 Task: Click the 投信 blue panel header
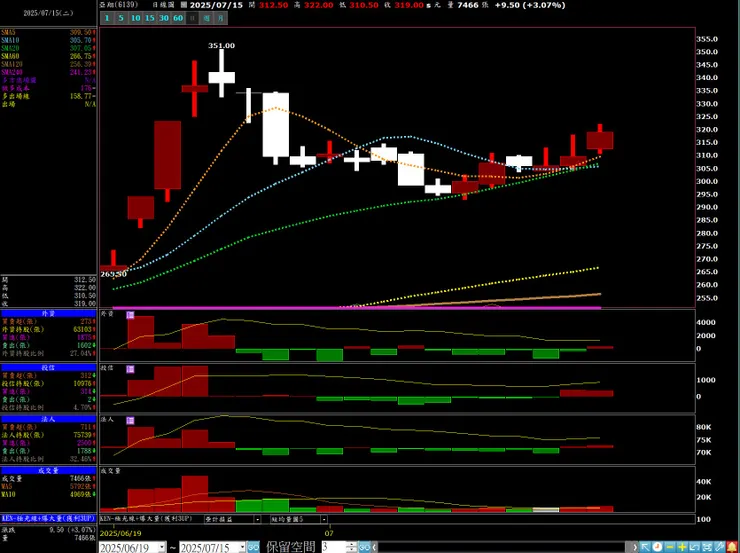(49, 368)
